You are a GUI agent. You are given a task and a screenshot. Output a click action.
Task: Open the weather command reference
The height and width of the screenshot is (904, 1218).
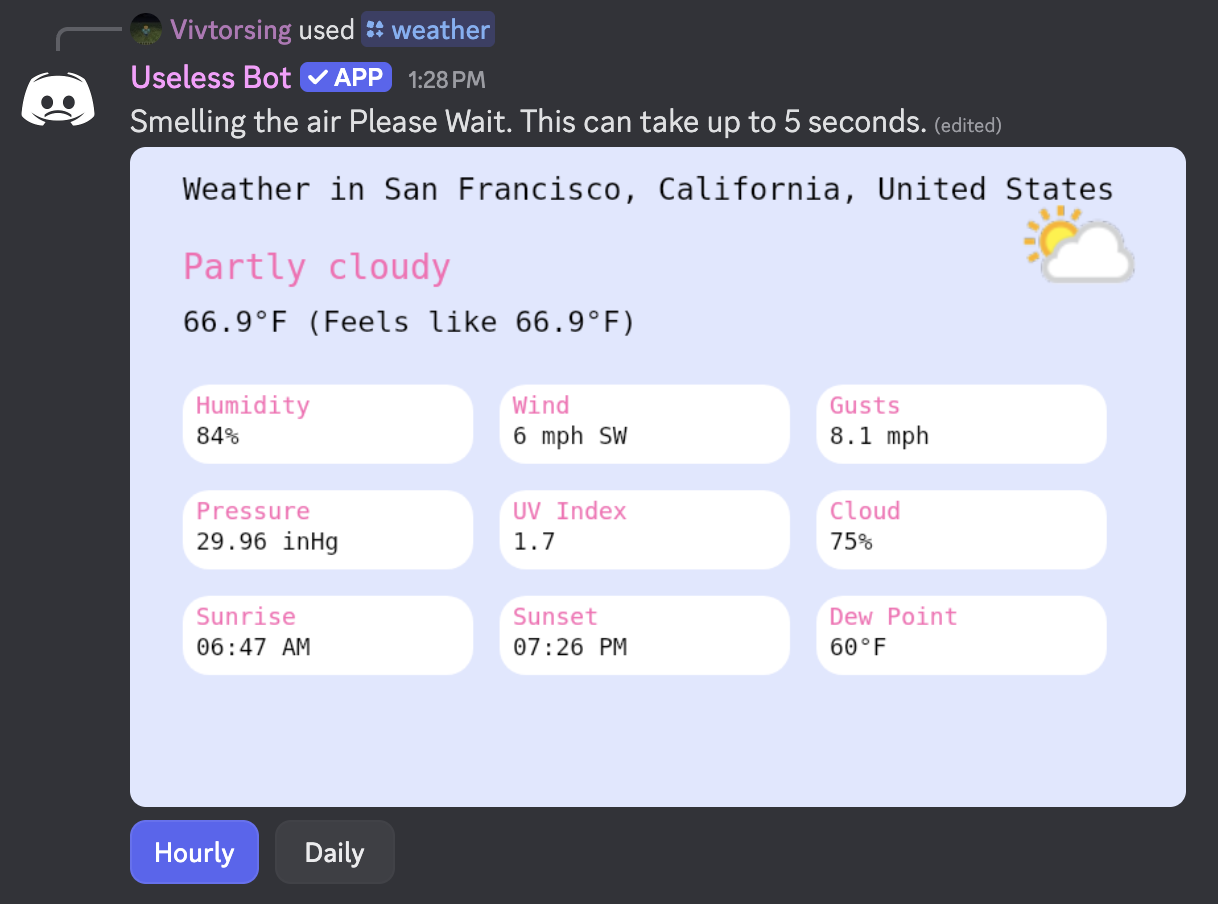[x=428, y=29]
